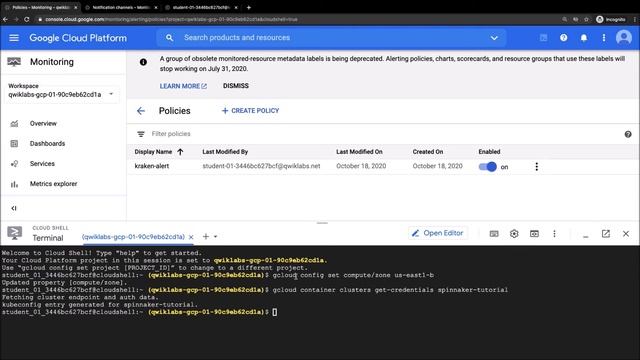Collapse the Monitoring side navigation

(14, 208)
